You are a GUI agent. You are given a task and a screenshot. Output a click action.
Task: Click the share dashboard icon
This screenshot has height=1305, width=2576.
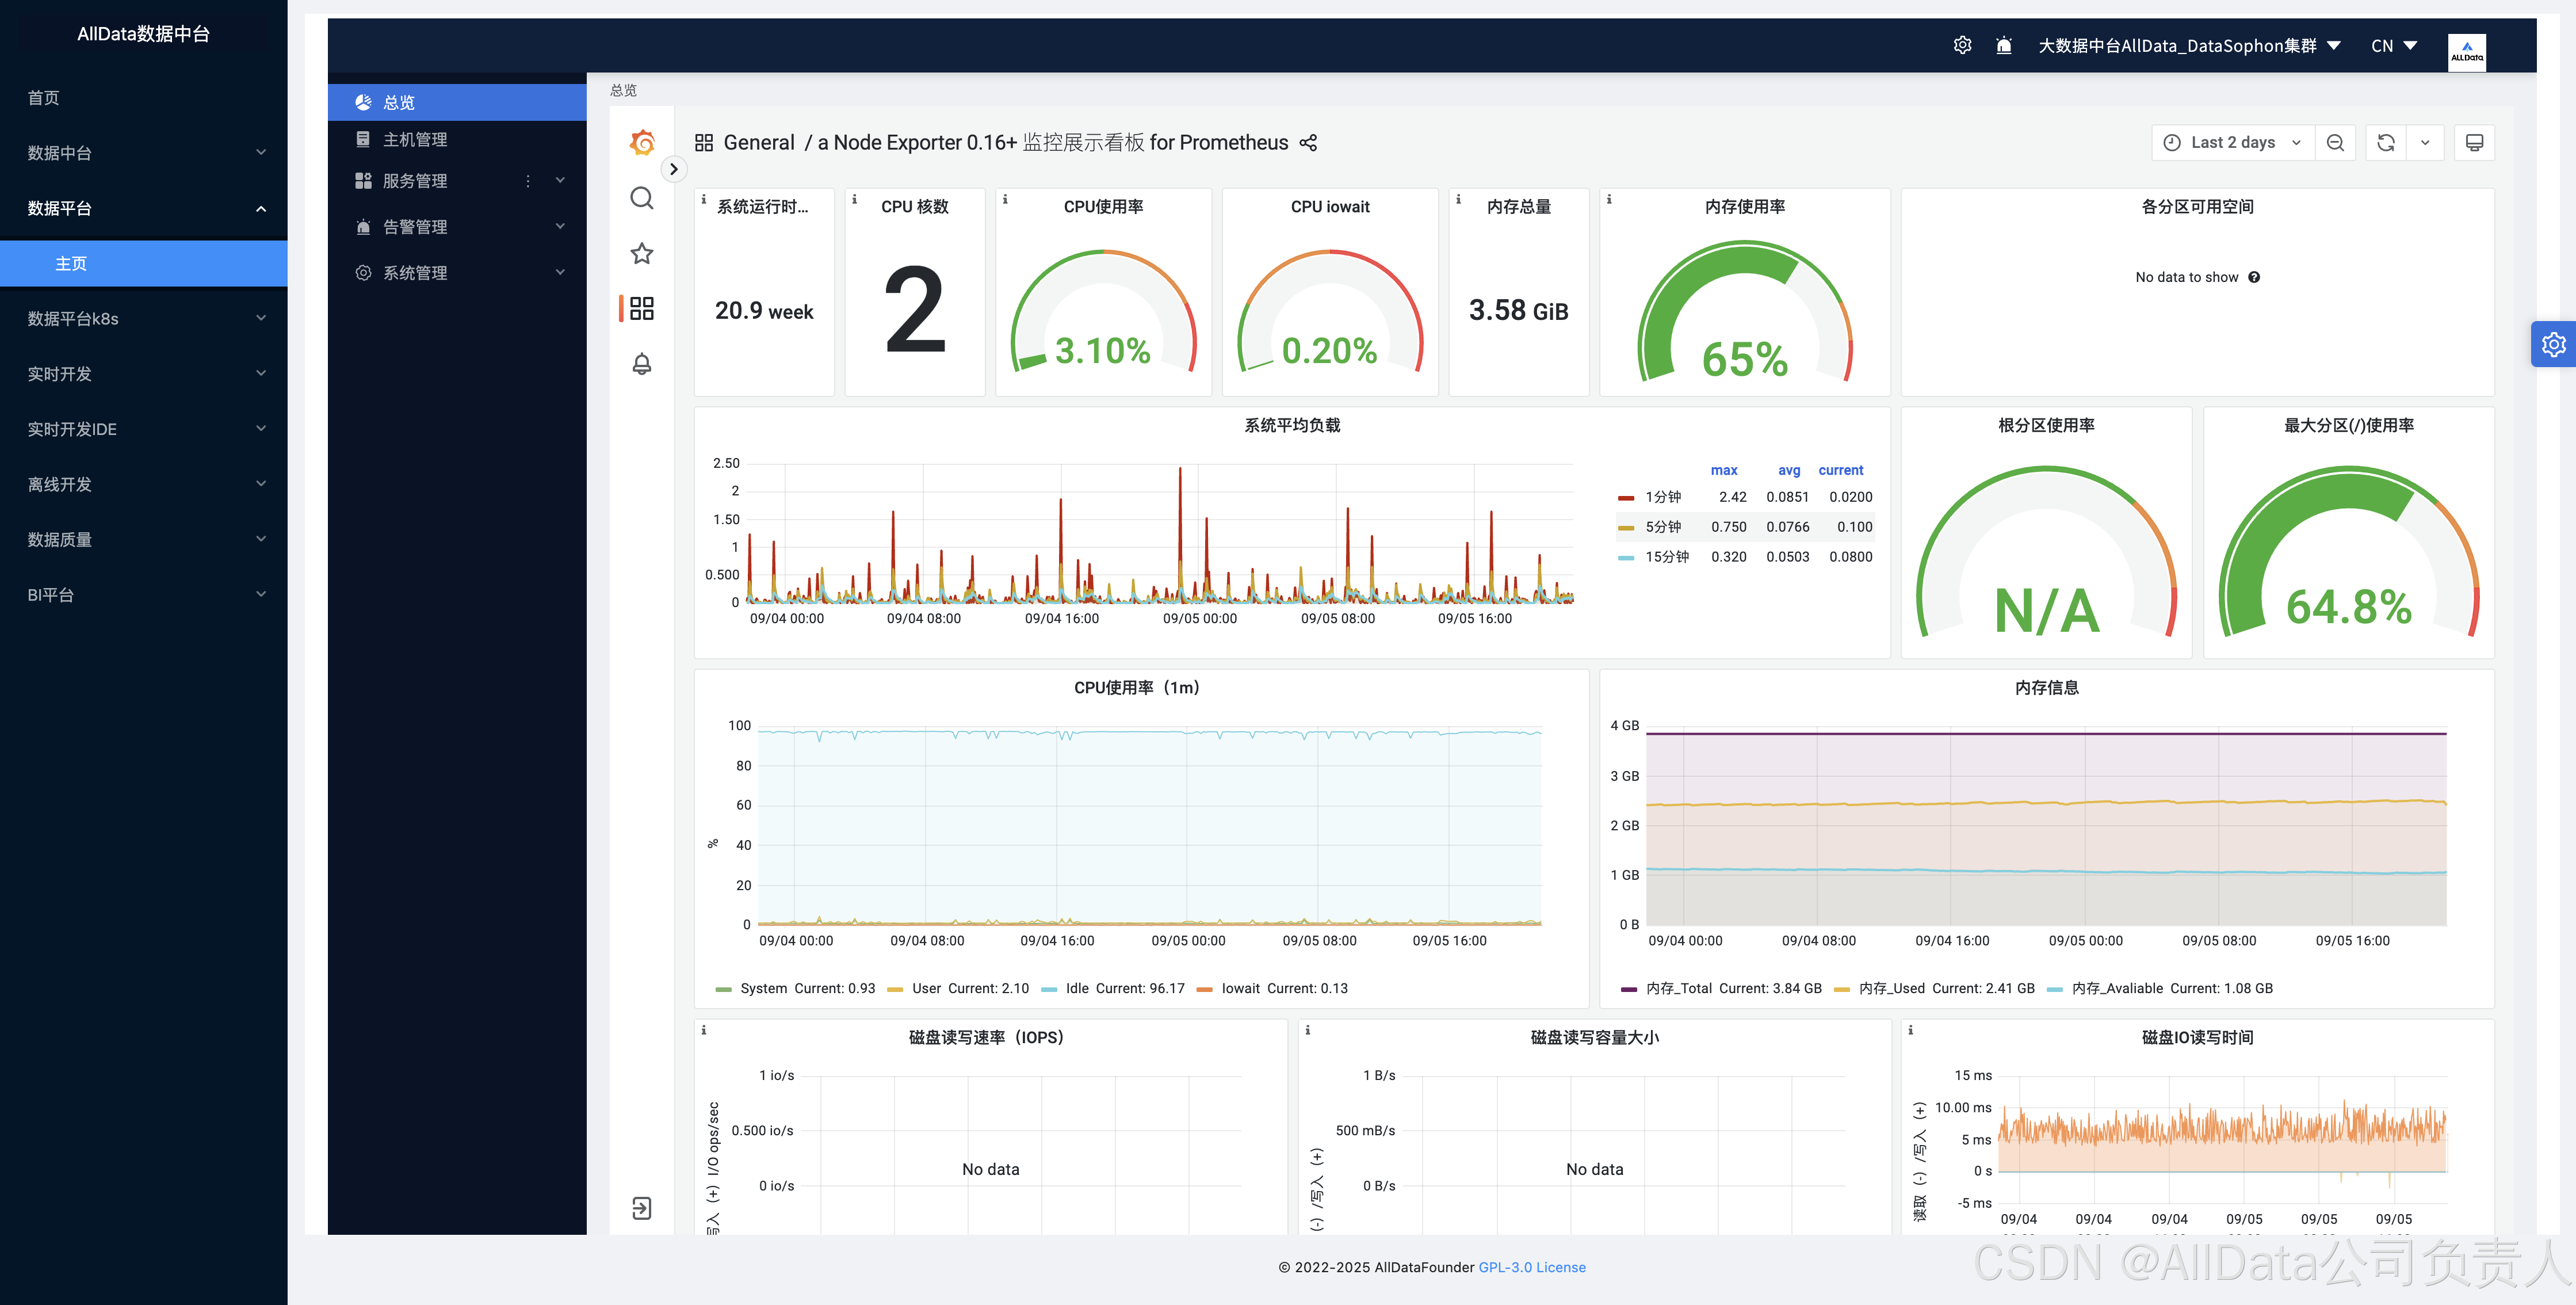[x=1308, y=143]
